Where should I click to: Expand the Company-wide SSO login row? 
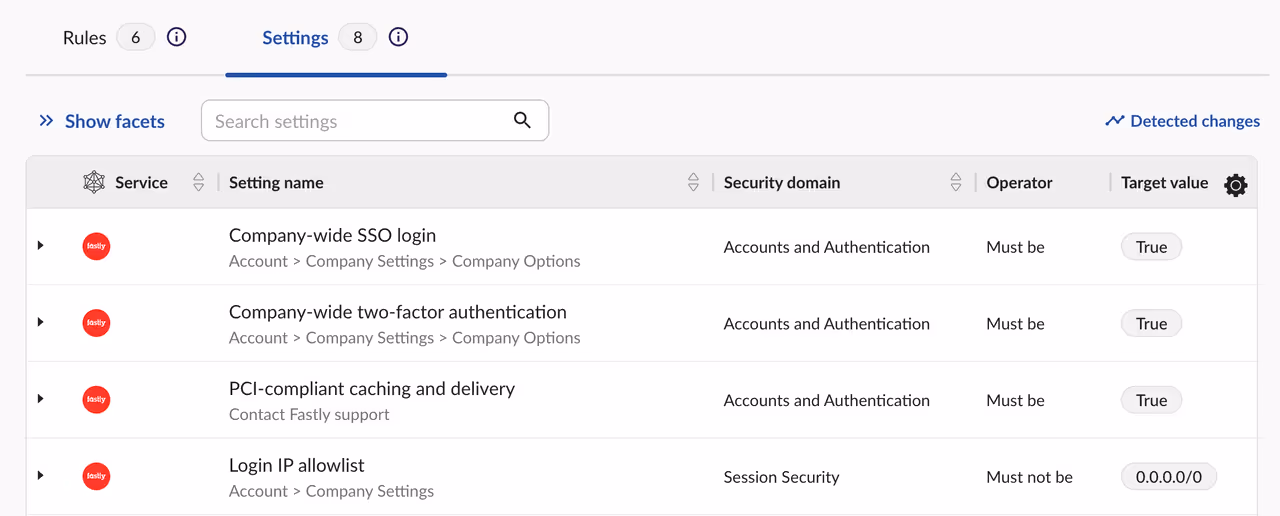pyautogui.click(x=41, y=246)
